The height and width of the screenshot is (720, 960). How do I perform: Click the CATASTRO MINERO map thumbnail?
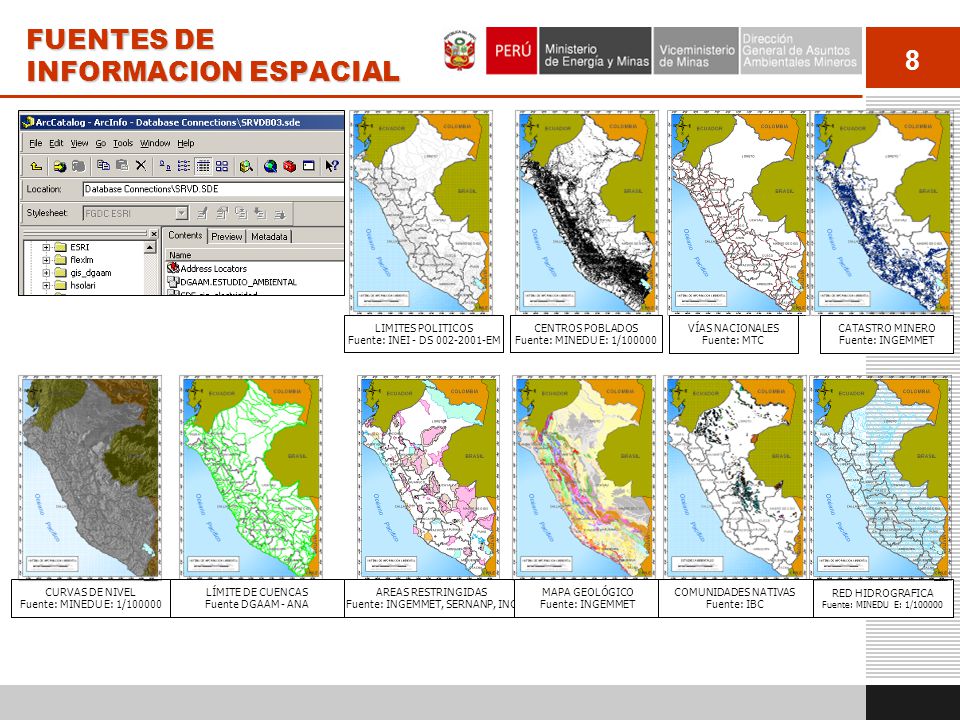(x=882, y=212)
